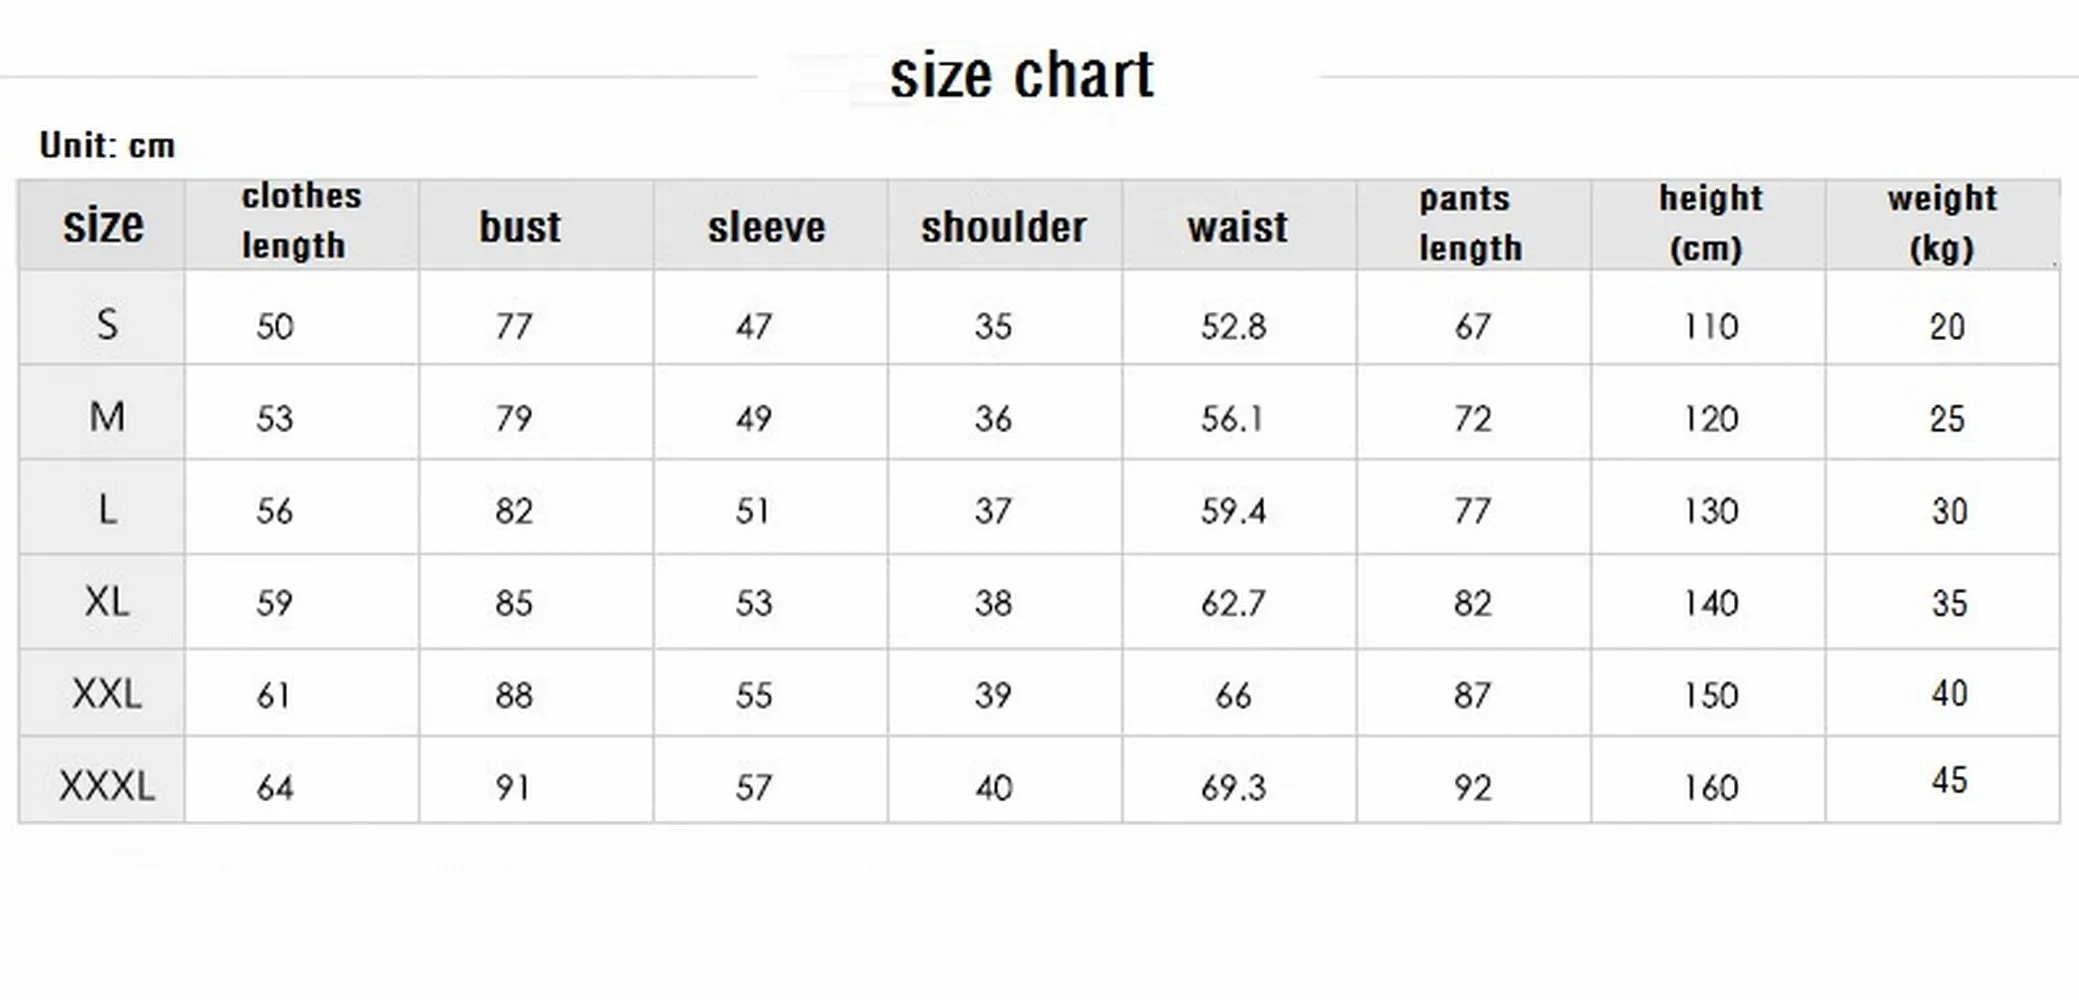Select the "pants length" column header
The image size is (2079, 1000).
[1470, 223]
